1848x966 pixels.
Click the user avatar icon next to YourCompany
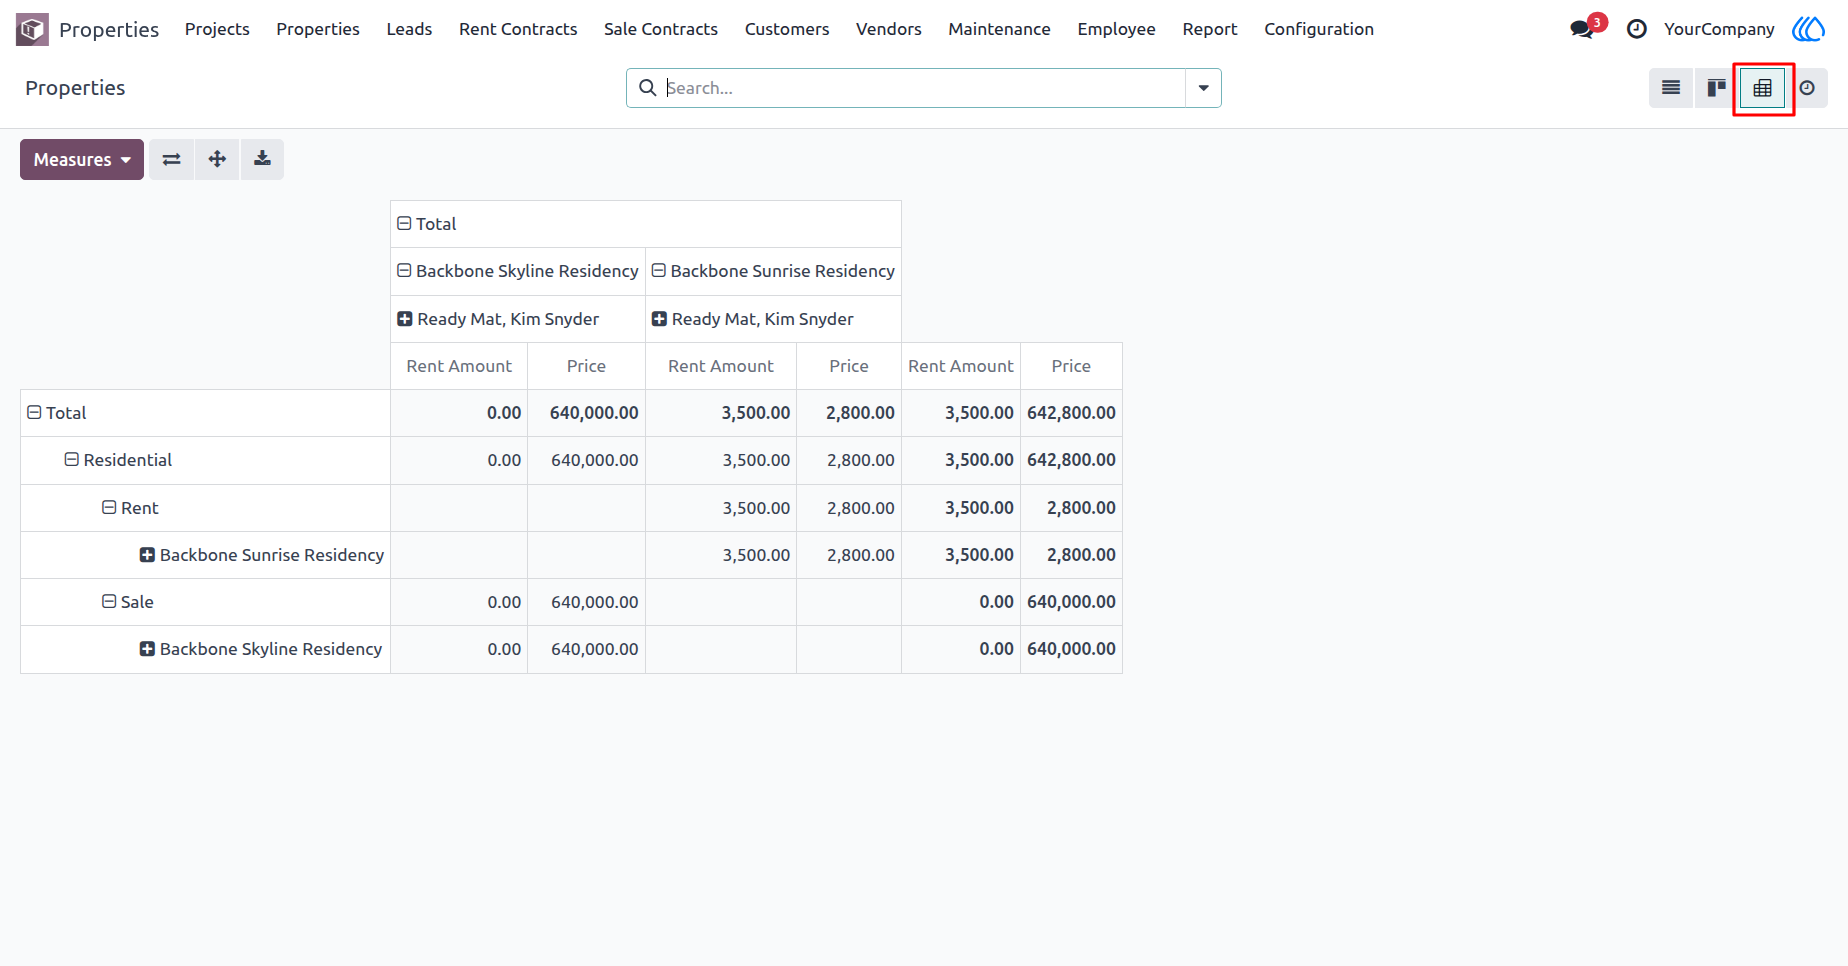1808,29
